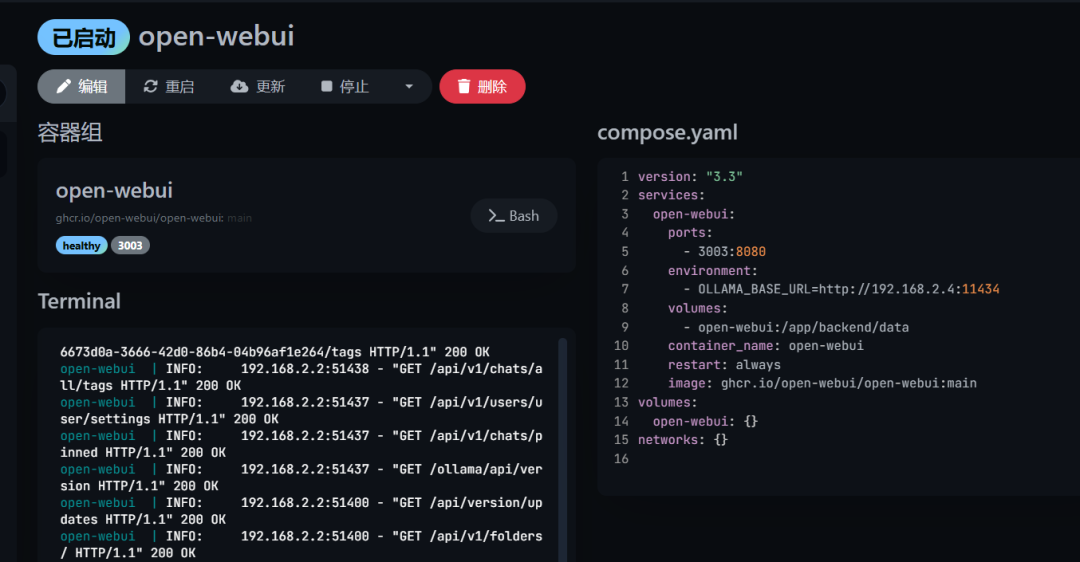Viewport: 1080px width, 562px height.
Task: Click the image: ghcr.io line in compose.yaml
Action: (822, 384)
